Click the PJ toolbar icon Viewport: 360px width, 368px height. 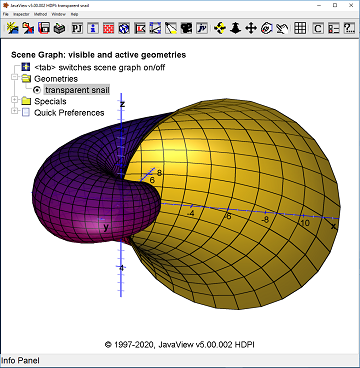[x=77, y=28]
